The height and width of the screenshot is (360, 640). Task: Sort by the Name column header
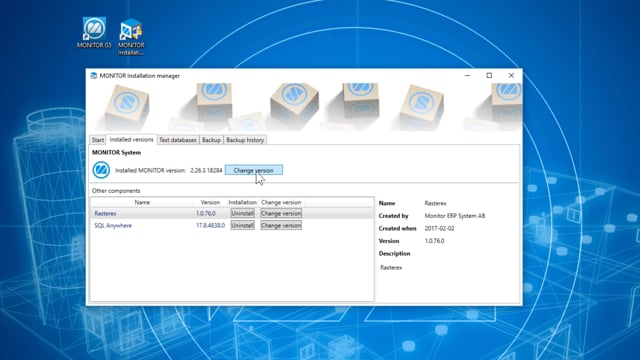pyautogui.click(x=142, y=202)
